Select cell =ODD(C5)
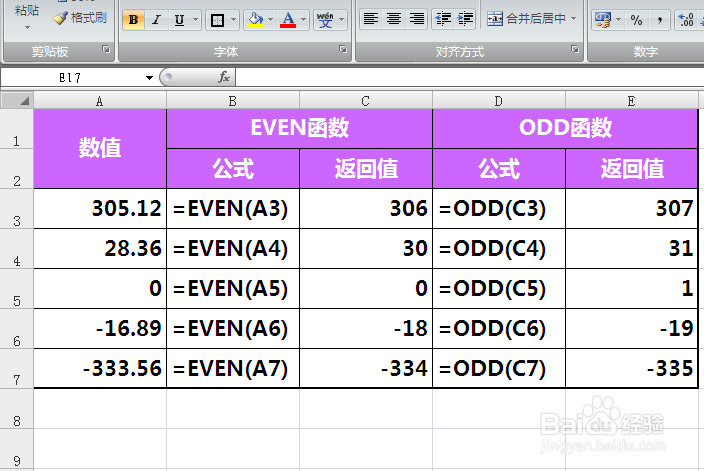Image resolution: width=704 pixels, height=471 pixels. pyautogui.click(x=498, y=288)
